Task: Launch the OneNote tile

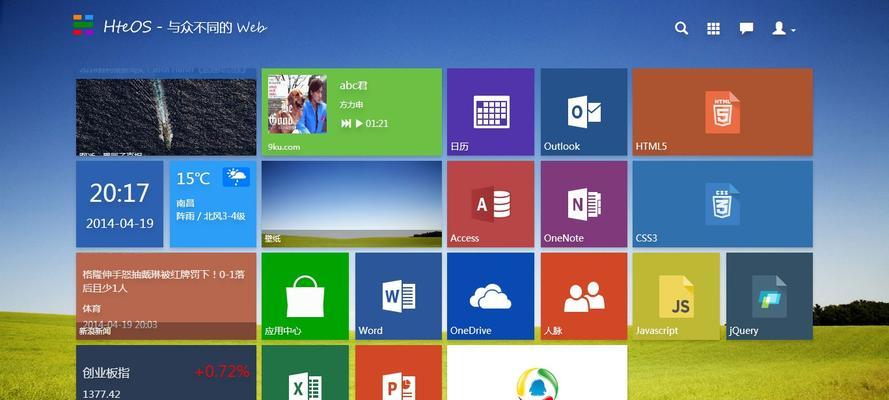Action: pos(584,204)
